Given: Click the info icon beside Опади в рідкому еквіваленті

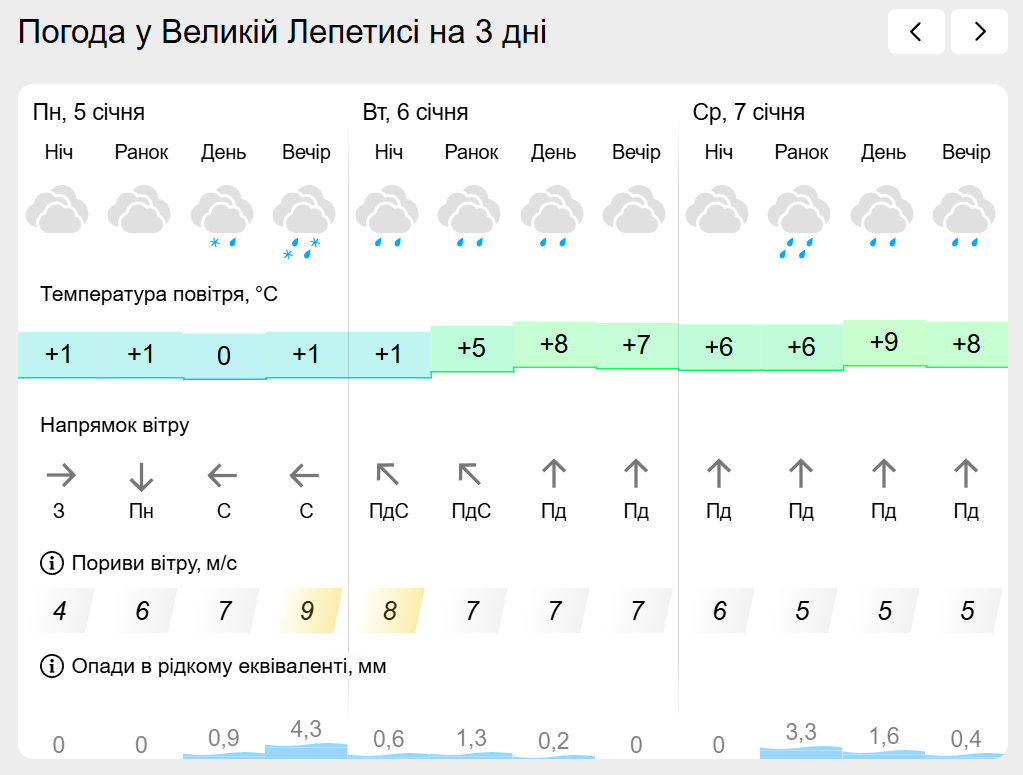Looking at the screenshot, I should pyautogui.click(x=51, y=666).
